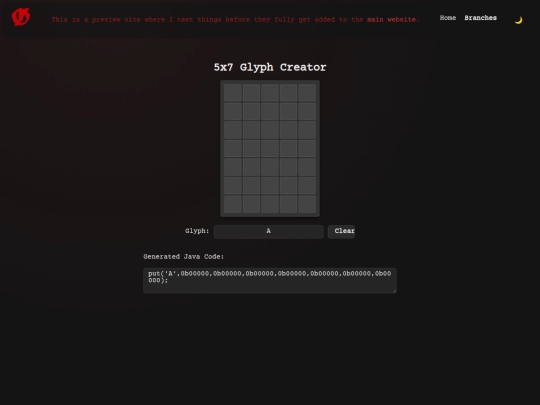Toggle glyph pixel row 1 column 5
The width and height of the screenshot is (540, 405).
coord(307,93)
